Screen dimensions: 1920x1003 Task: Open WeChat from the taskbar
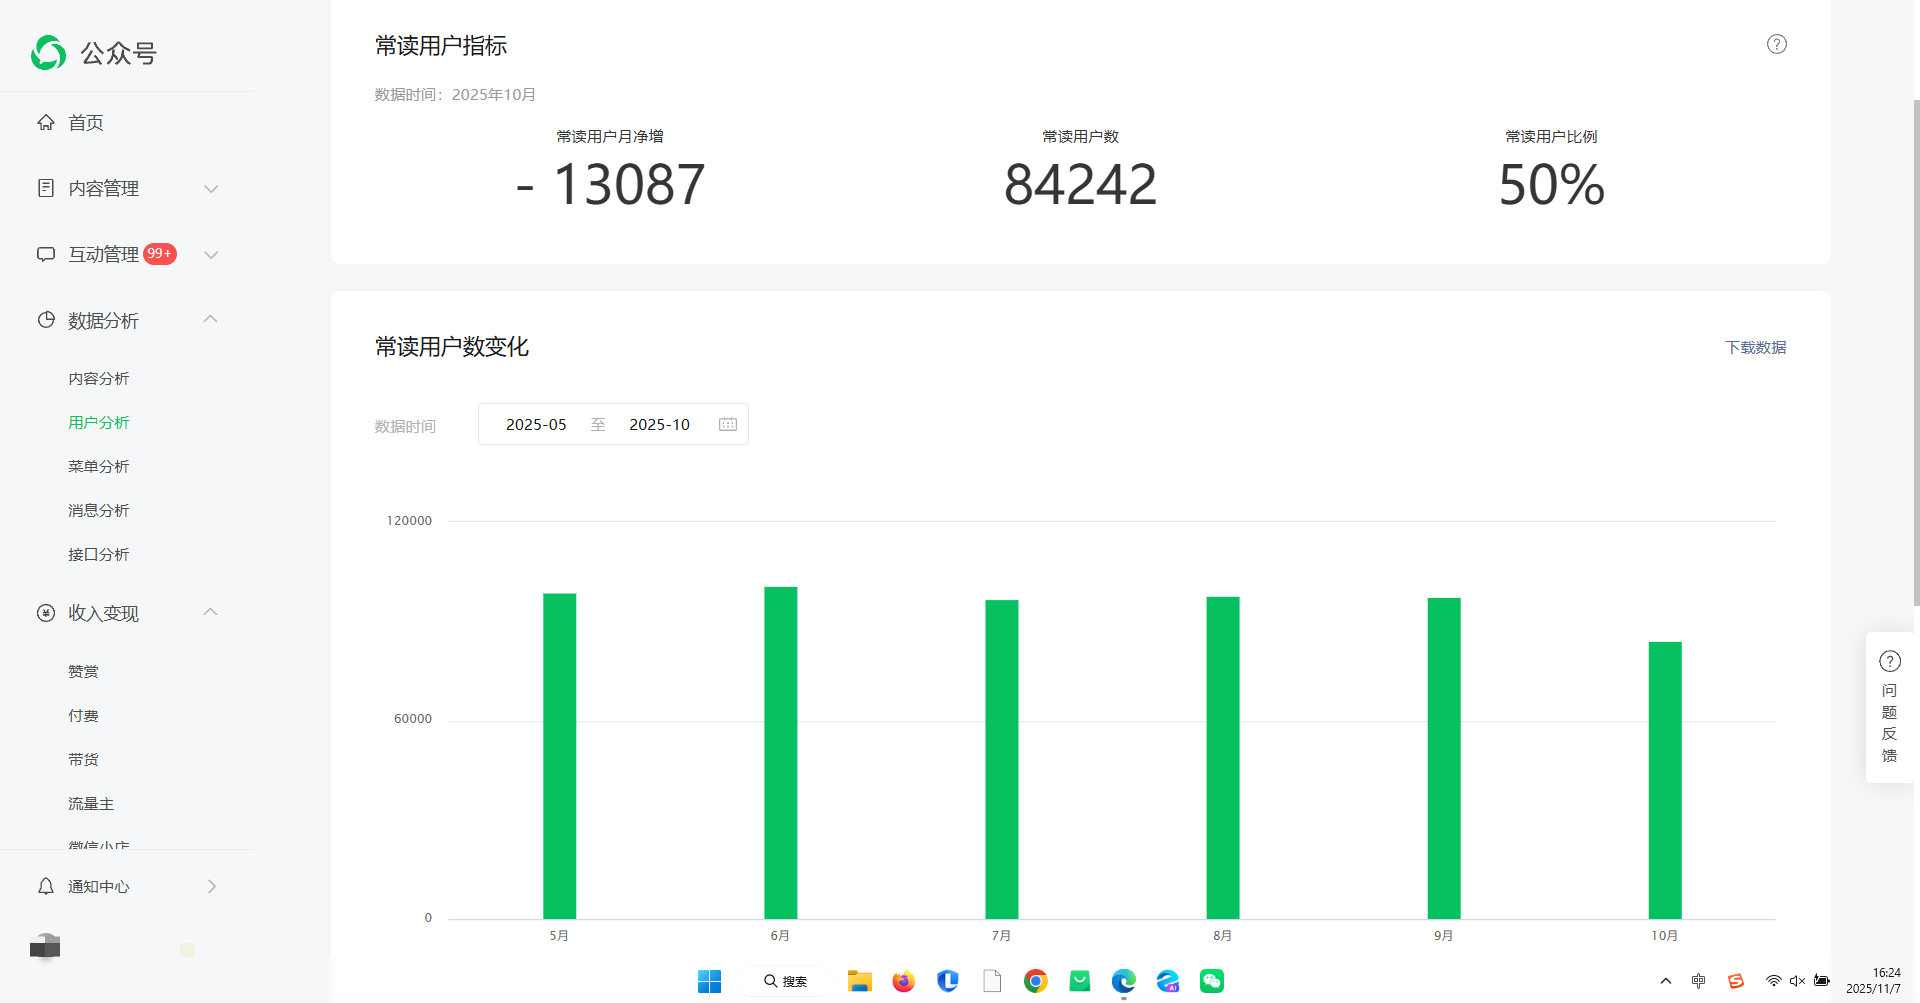(x=1212, y=981)
